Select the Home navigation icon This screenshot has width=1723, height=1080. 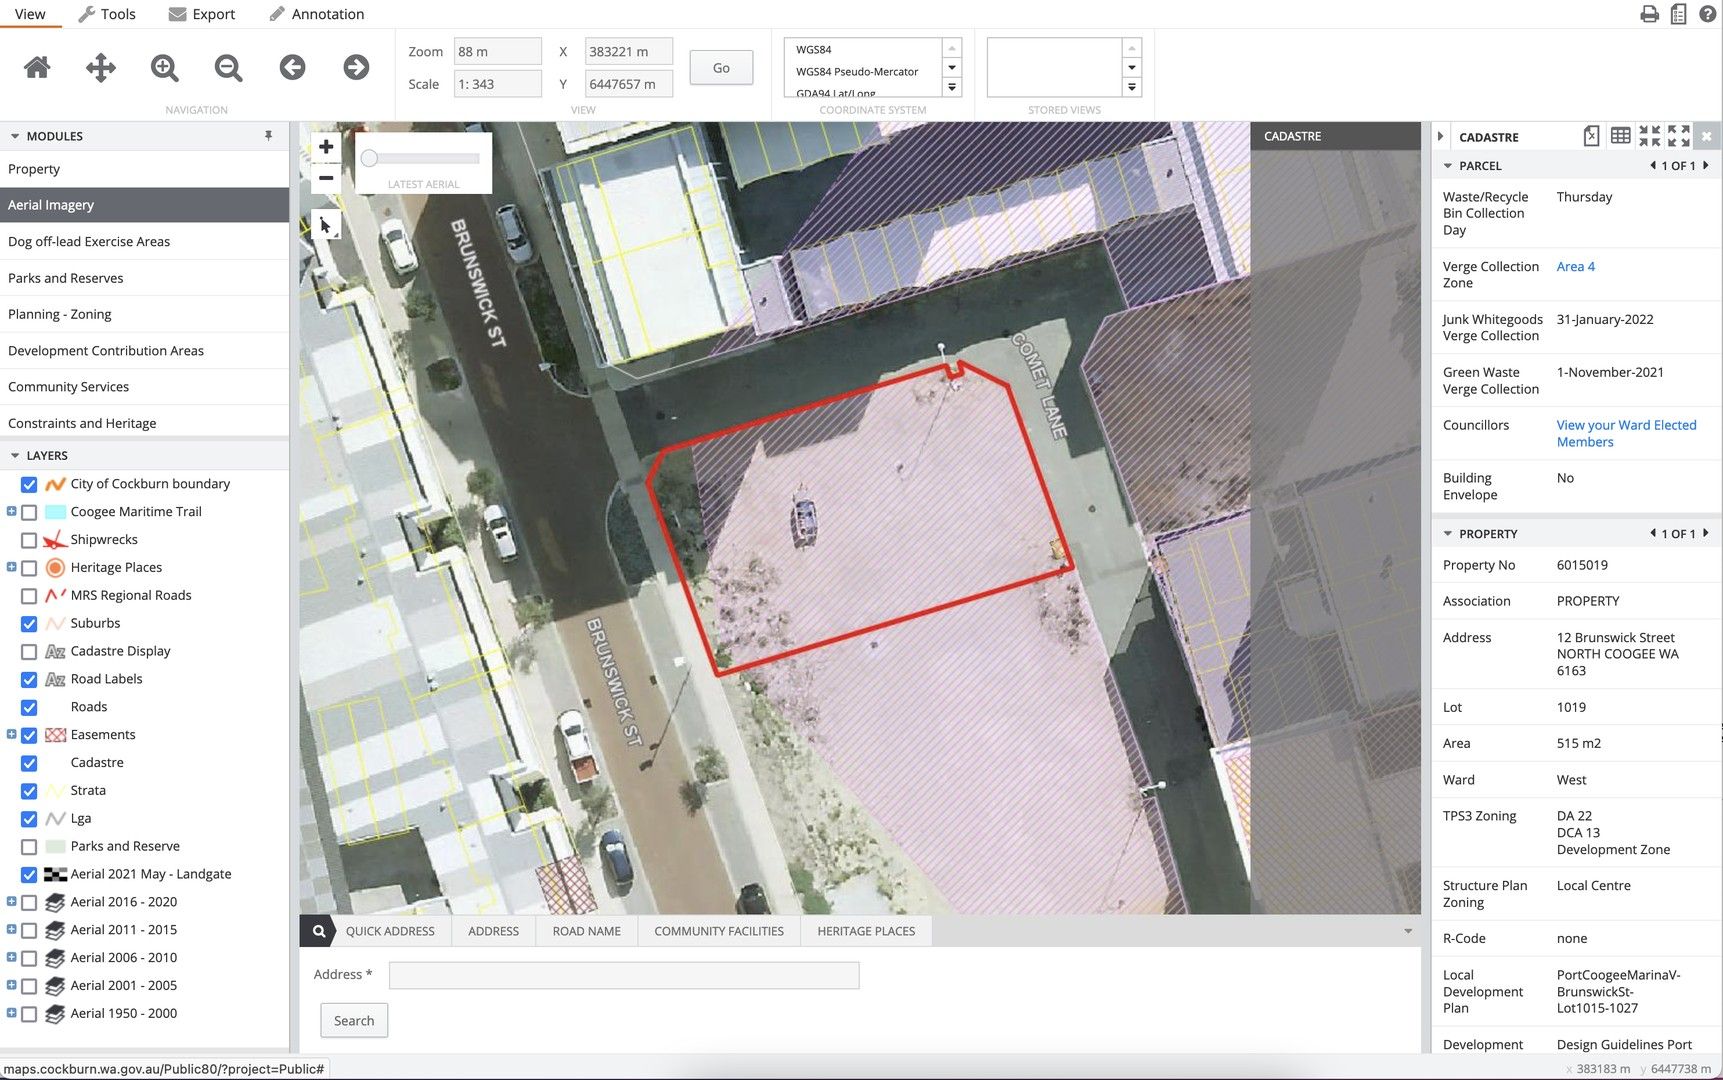pyautogui.click(x=36, y=67)
